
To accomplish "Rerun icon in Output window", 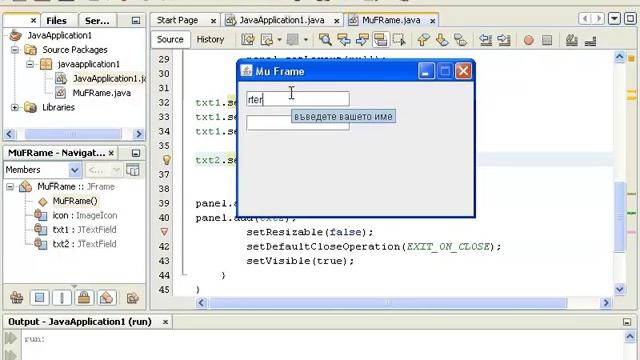I will (11, 338).
